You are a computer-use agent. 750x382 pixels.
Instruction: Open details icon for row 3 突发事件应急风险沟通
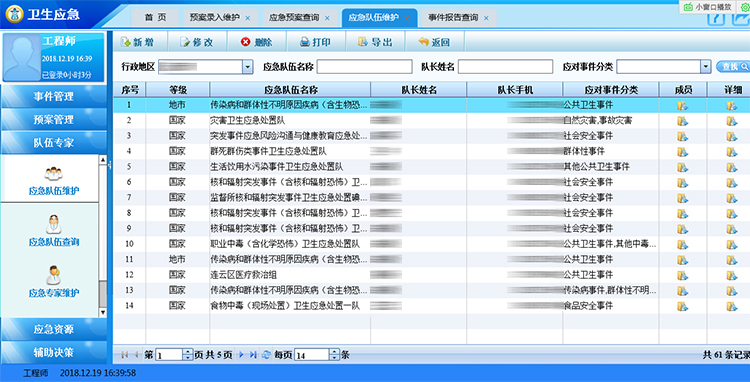731,136
